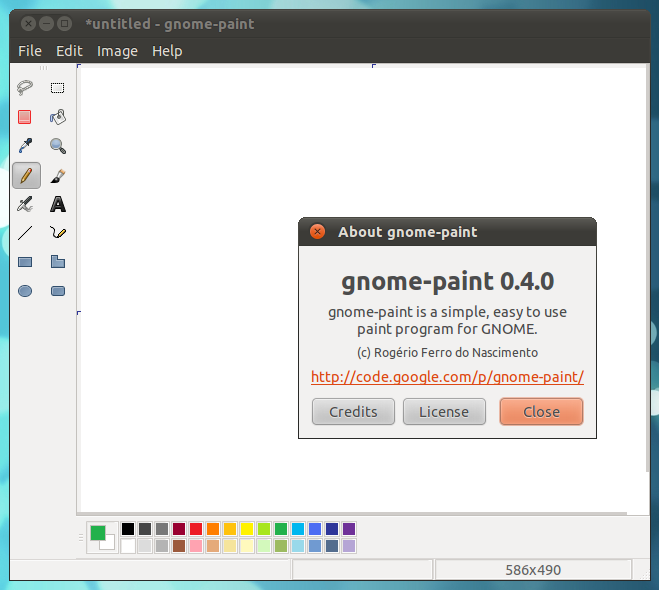Pick the lavender palette color
This screenshot has height=590, width=659.
click(349, 546)
